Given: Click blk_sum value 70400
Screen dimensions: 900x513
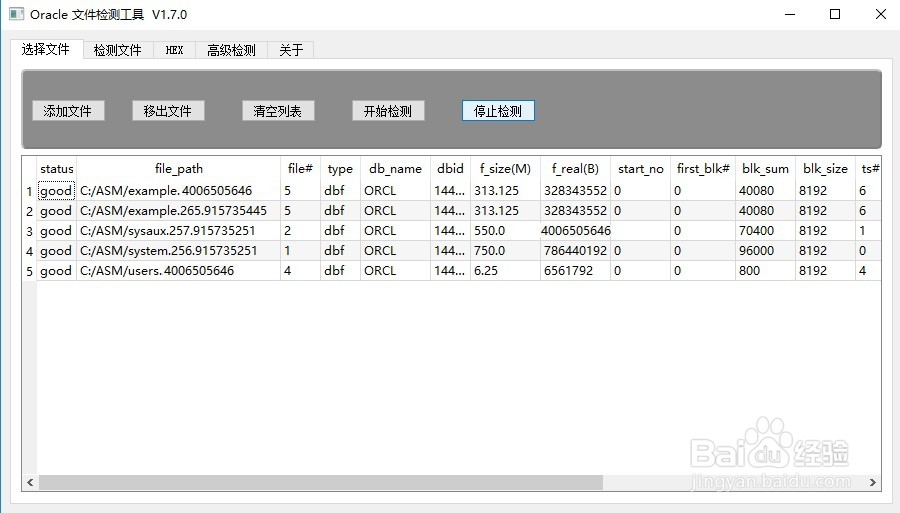Looking at the screenshot, I should [757, 231].
